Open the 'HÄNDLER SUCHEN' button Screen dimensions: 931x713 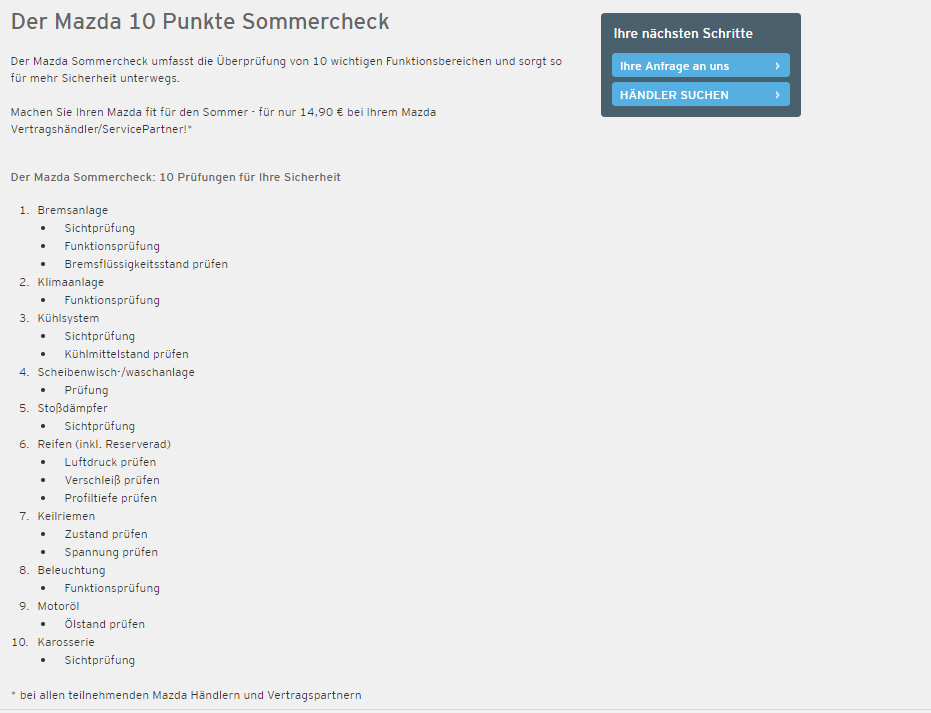click(701, 94)
